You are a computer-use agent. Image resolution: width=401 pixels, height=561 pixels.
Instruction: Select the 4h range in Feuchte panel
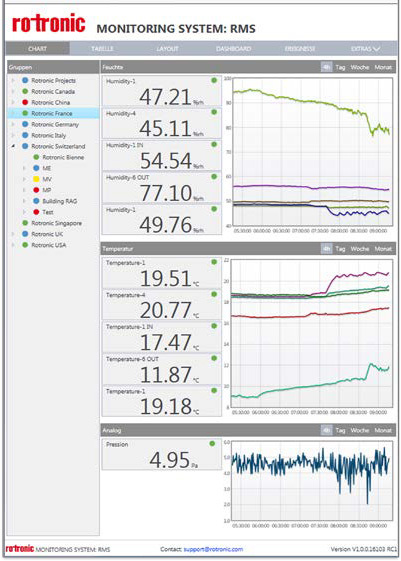[326, 67]
